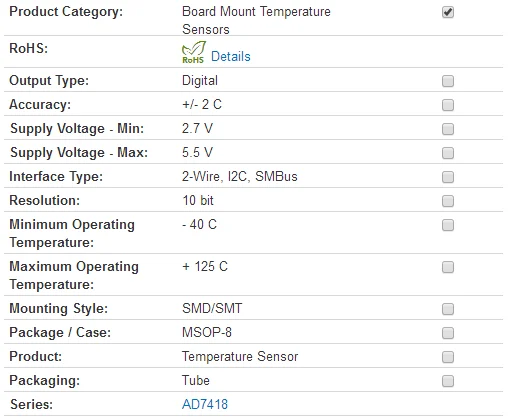
Task: Click the 'Mounting Style:' label
Action: 59,309
